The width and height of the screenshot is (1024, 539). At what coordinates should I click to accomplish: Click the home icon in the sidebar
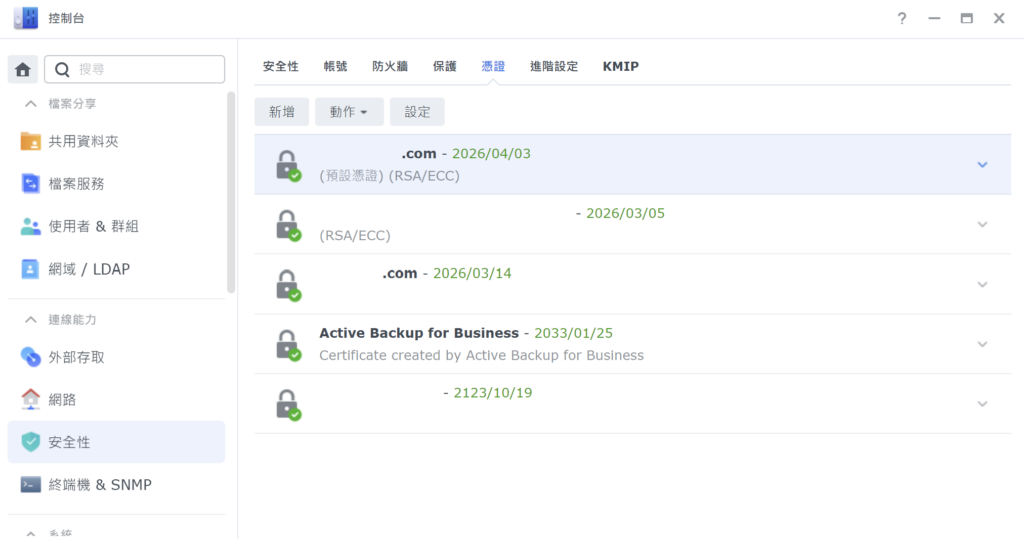tap(23, 69)
